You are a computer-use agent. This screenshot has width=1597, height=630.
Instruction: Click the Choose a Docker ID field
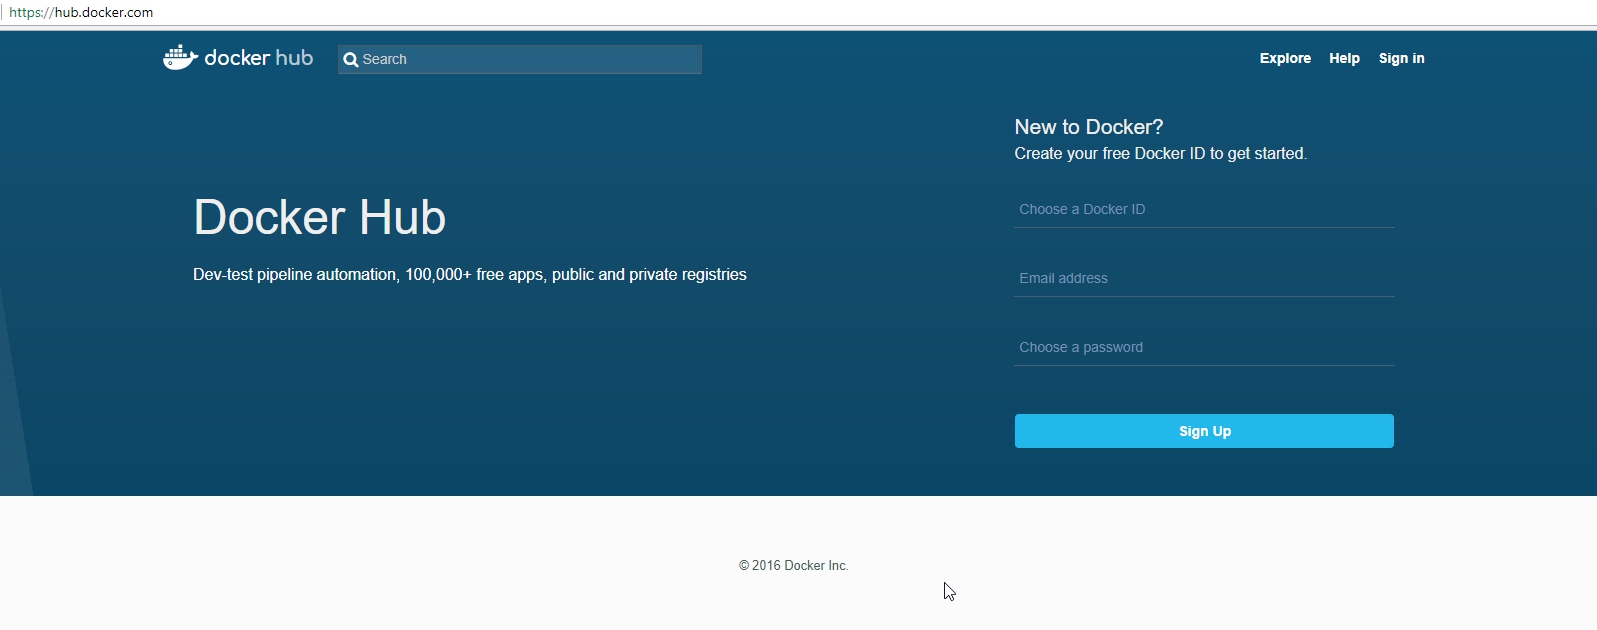1204,209
